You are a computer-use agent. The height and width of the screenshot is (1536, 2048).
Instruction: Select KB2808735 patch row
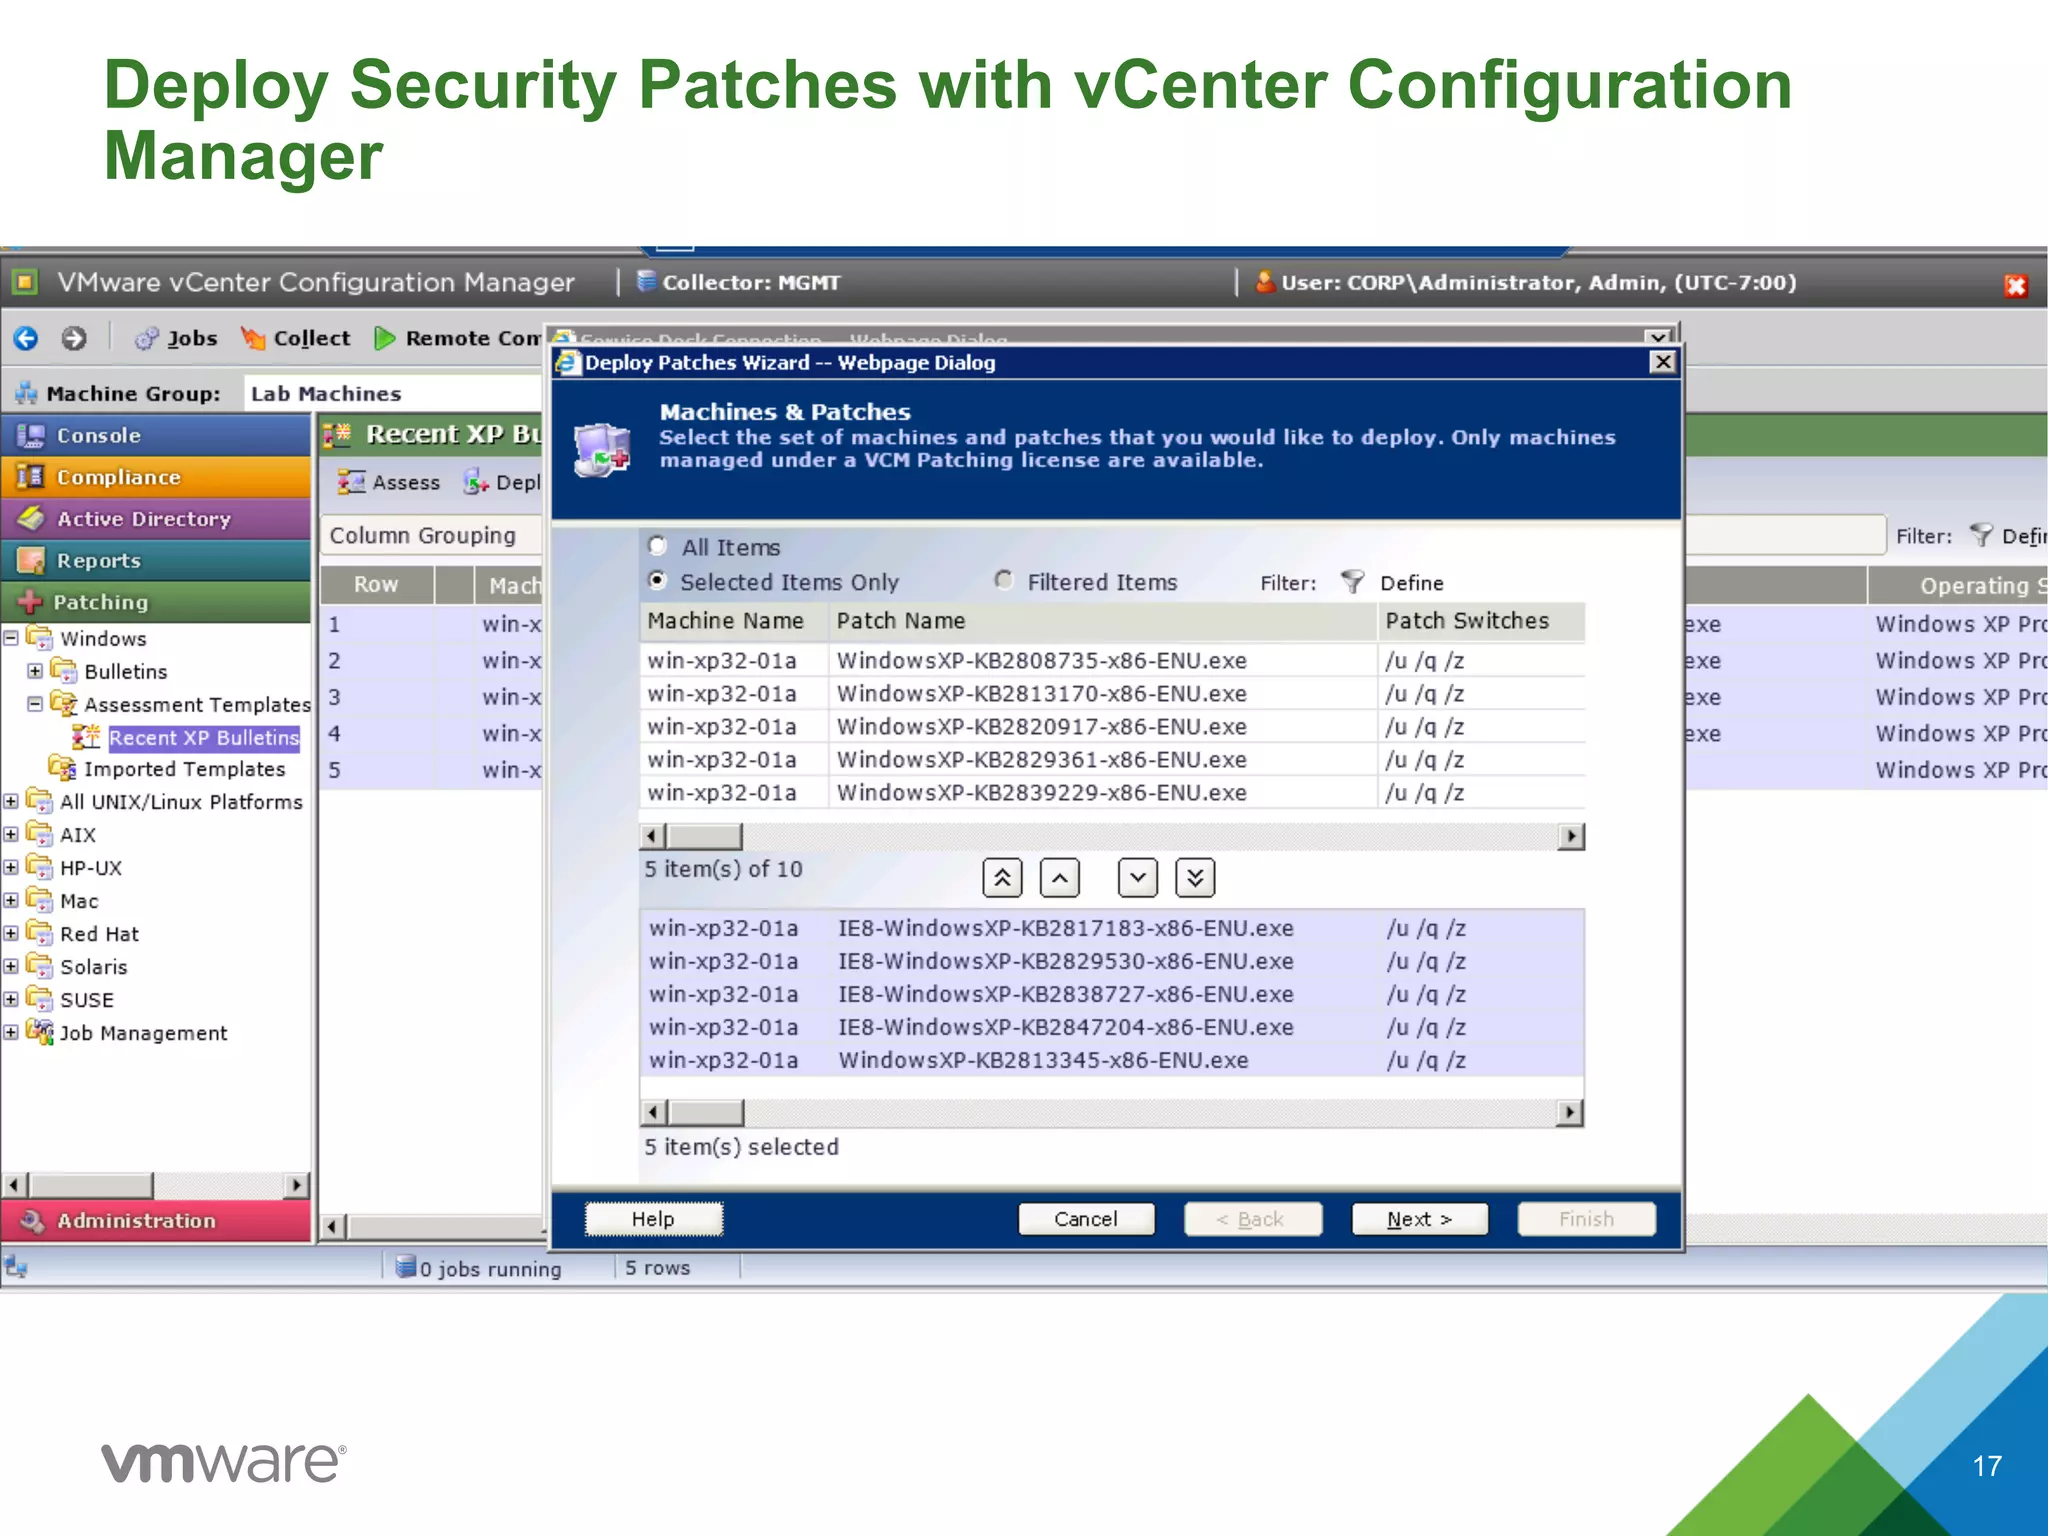pyautogui.click(x=1112, y=661)
